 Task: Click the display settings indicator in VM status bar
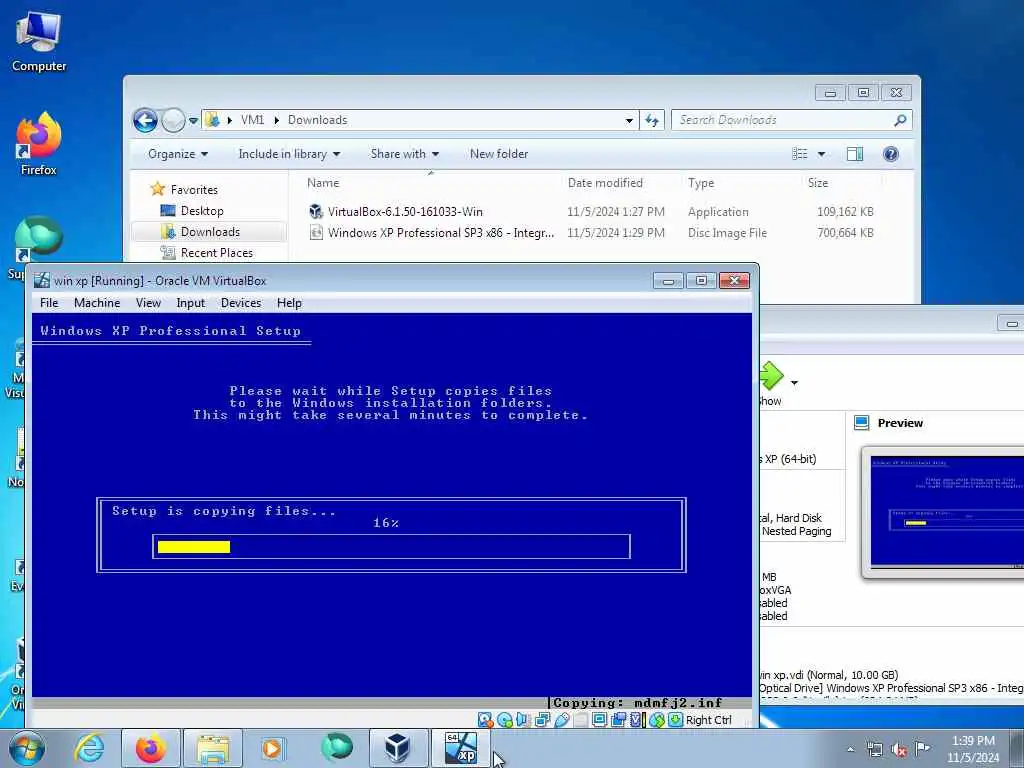600,720
